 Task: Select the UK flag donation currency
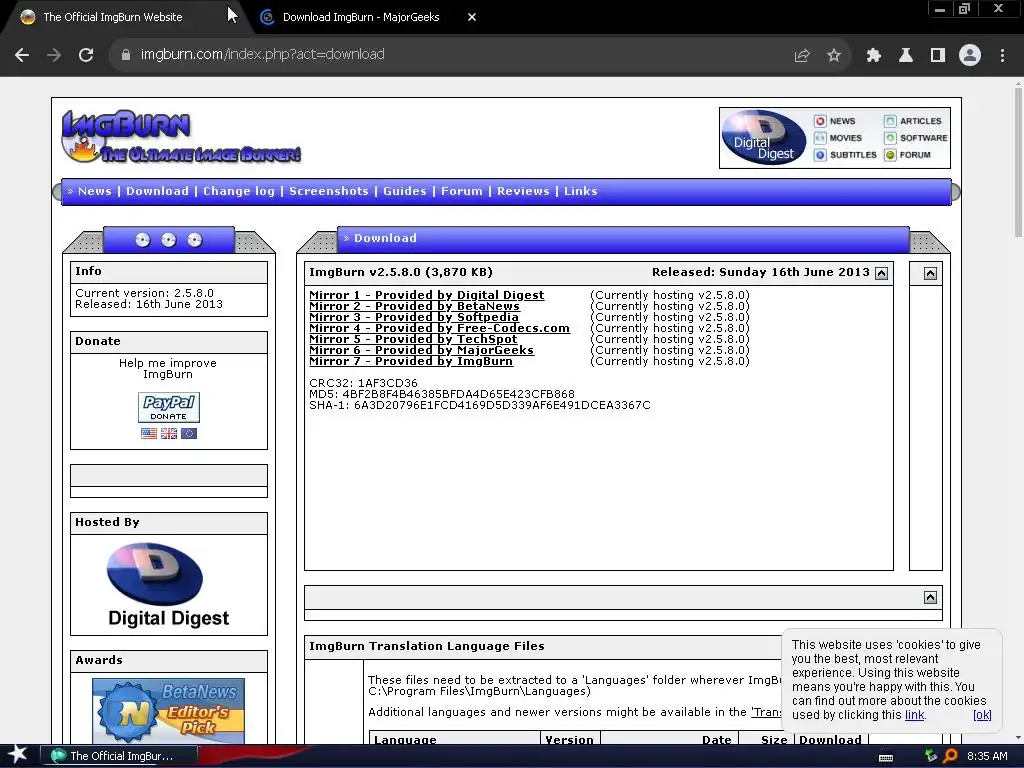pyautogui.click(x=168, y=433)
